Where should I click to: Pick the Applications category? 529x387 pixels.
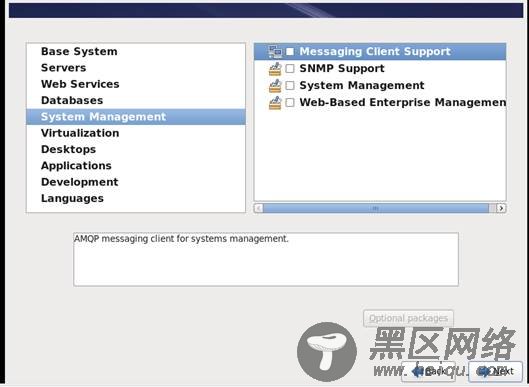[x=136, y=166]
